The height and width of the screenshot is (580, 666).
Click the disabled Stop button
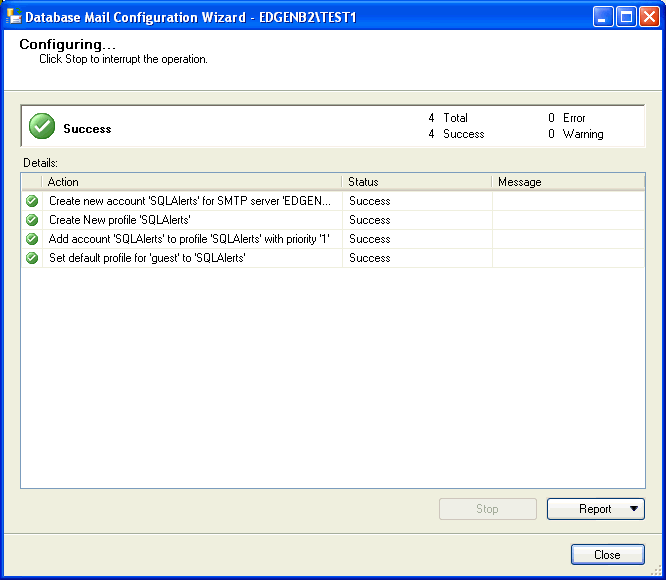pos(487,509)
